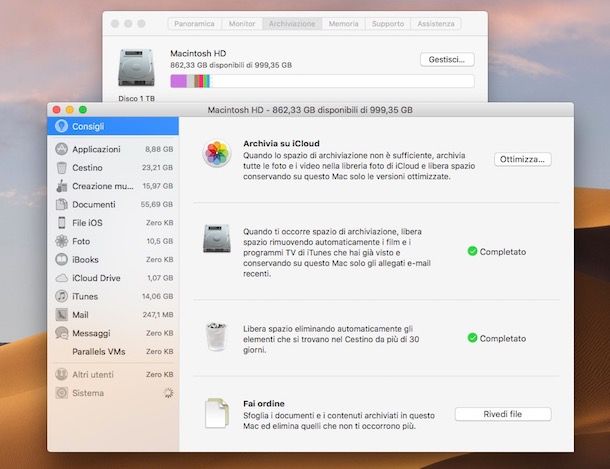The height and width of the screenshot is (469, 610).
Task: Click the File iOS phone icon
Action: [61, 222]
